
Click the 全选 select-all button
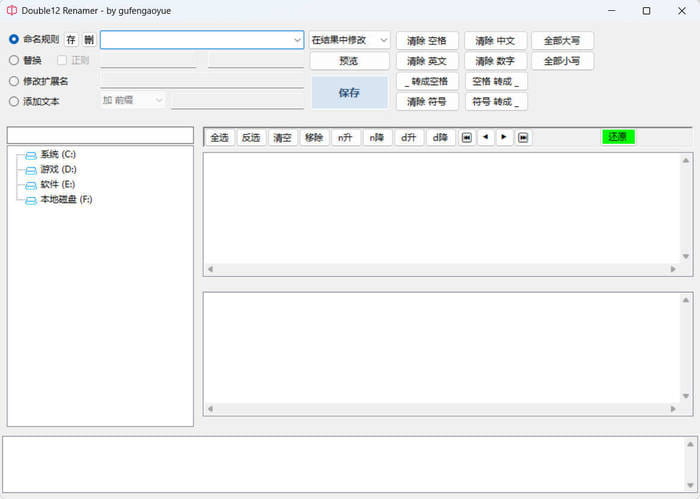click(219, 137)
